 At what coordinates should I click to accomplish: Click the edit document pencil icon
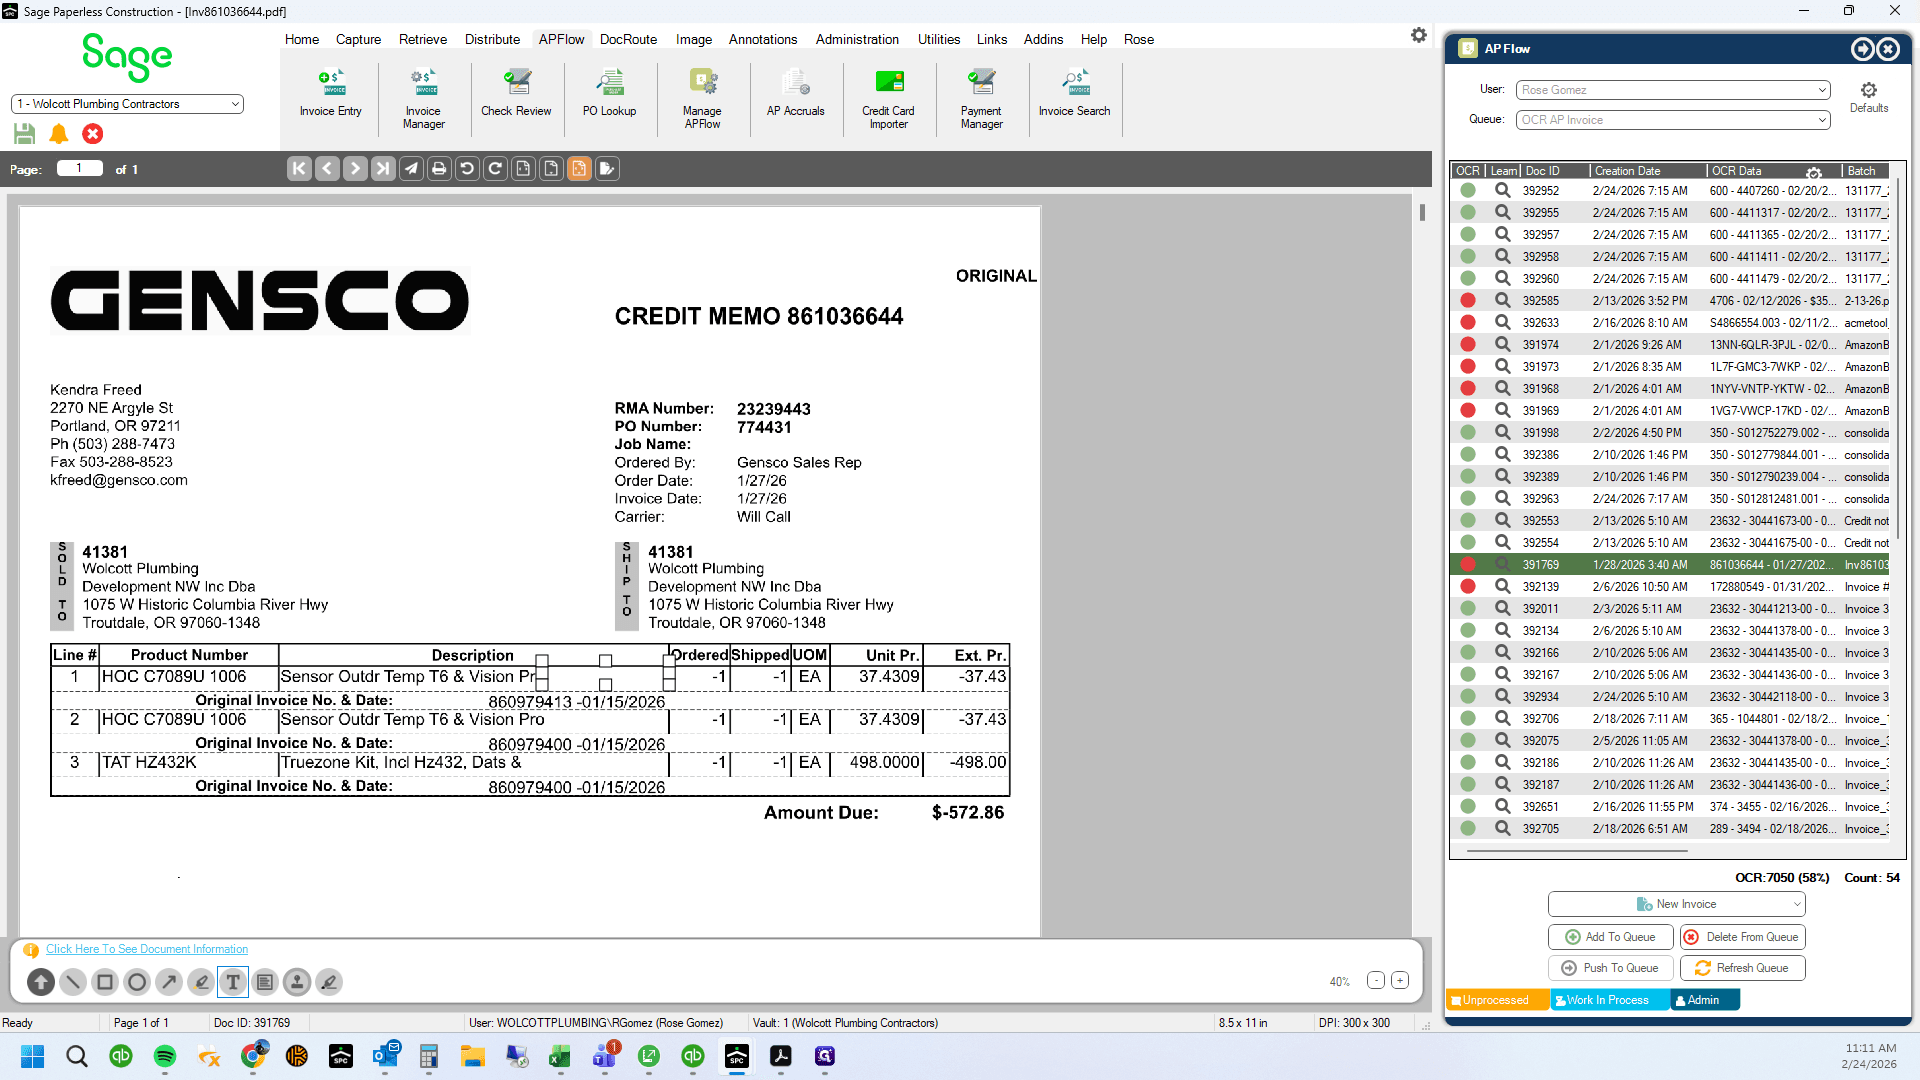pos(607,169)
